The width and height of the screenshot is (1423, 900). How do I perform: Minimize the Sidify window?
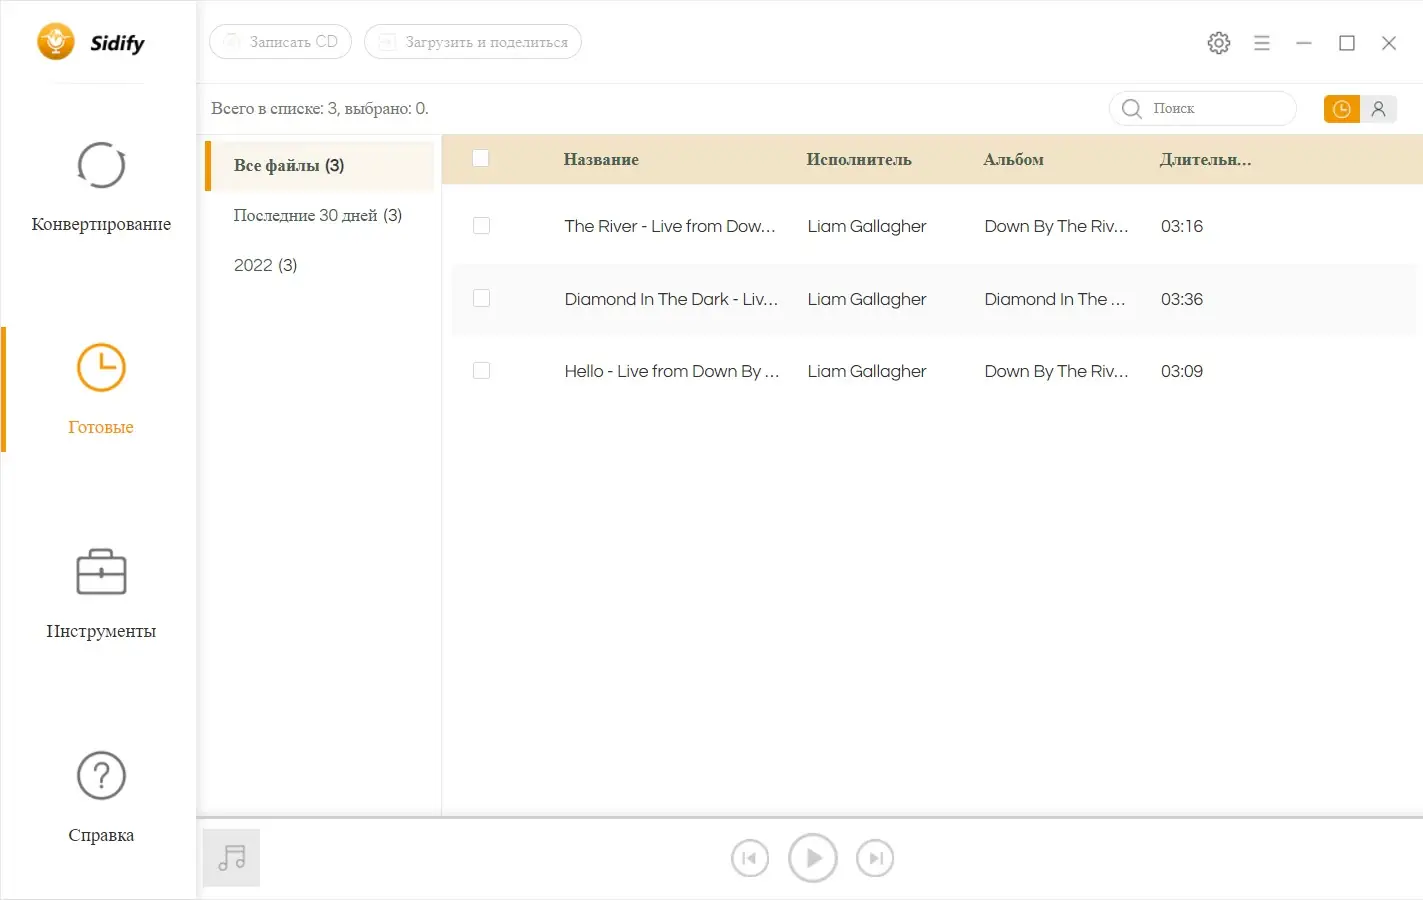pyautogui.click(x=1304, y=43)
